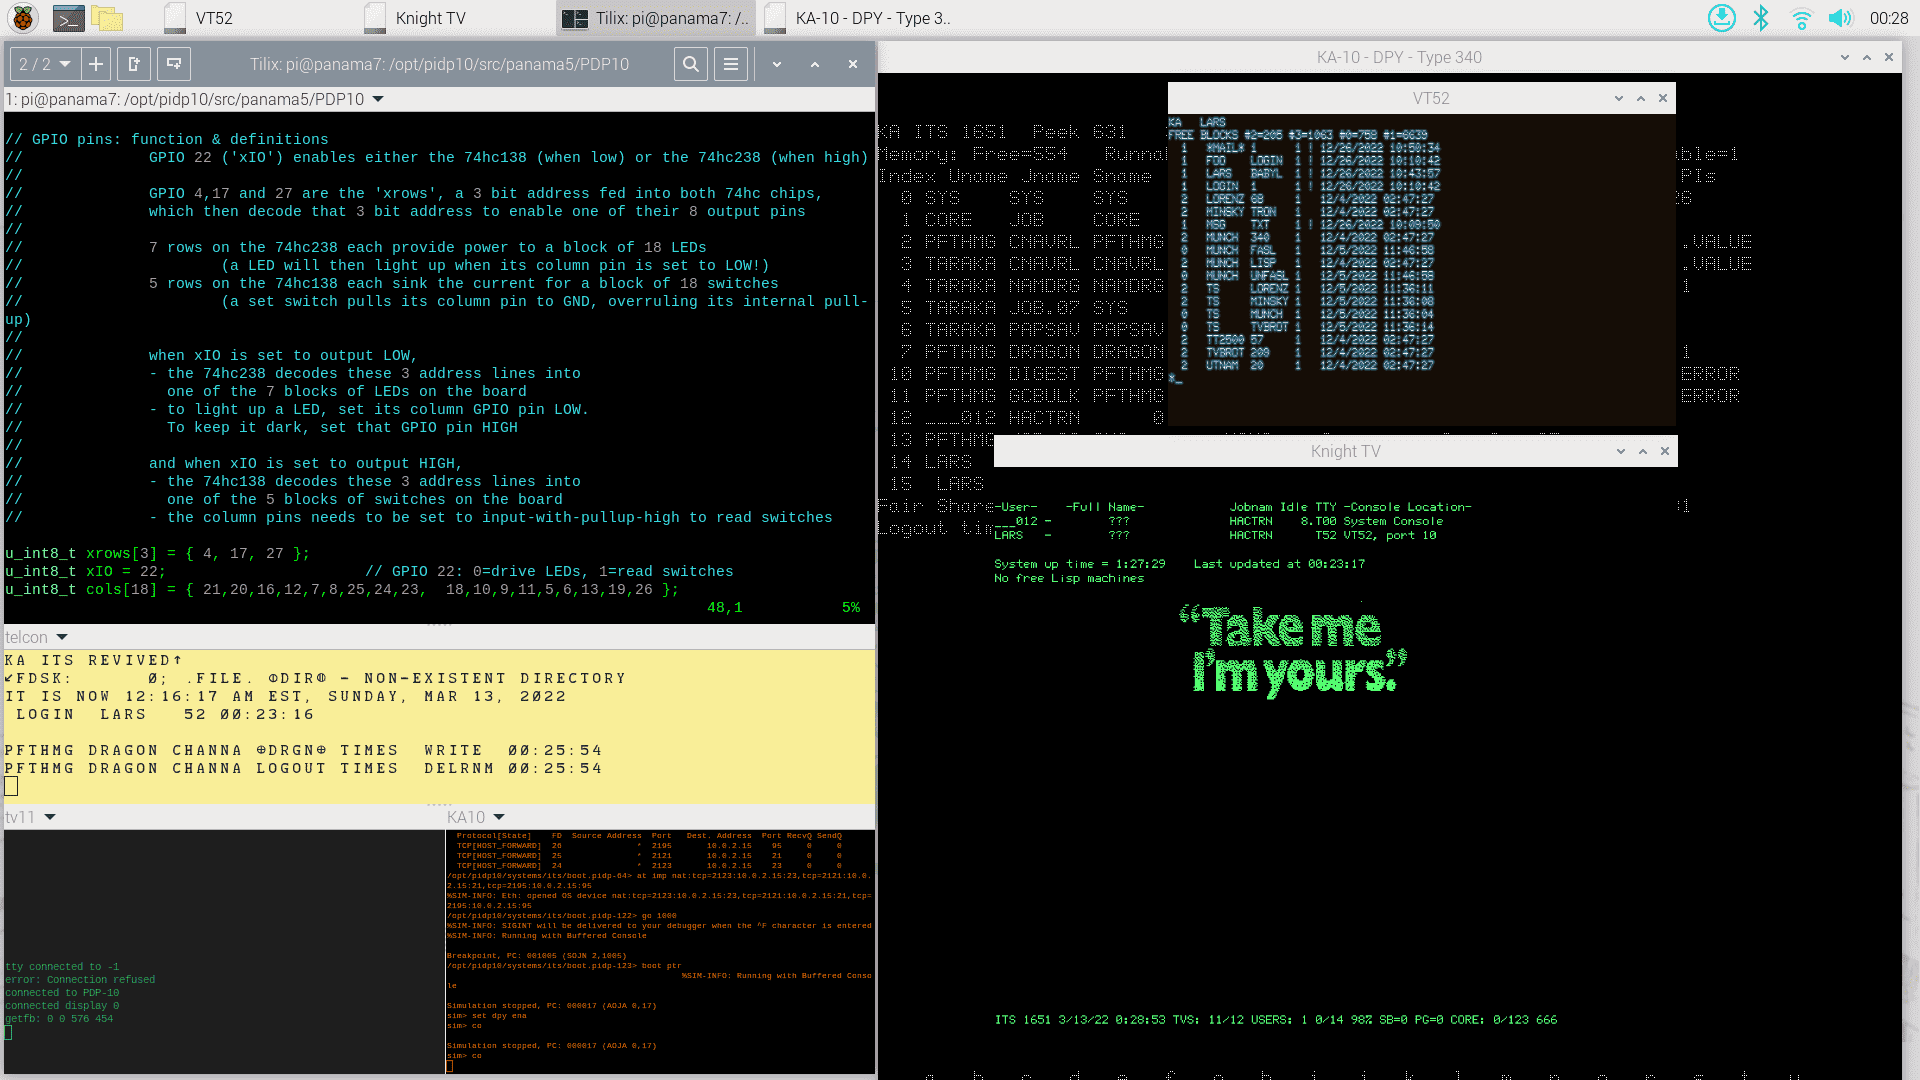Add terminal to the right in Tilix
1920x1080 pixels.
(134, 64)
